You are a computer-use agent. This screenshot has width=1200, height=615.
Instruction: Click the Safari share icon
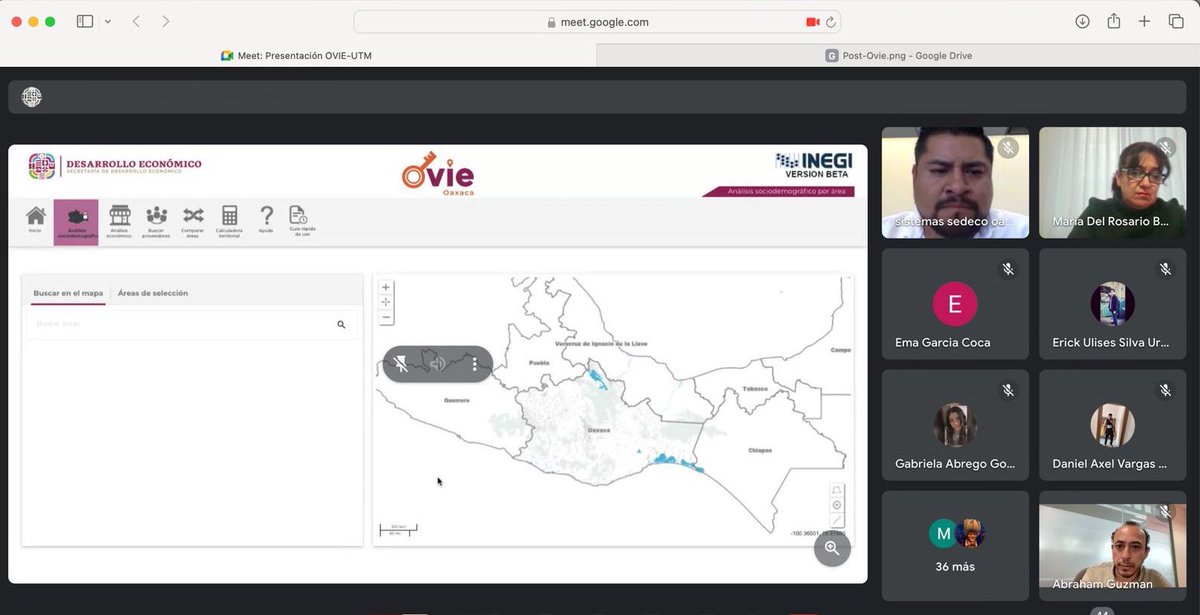click(1113, 21)
